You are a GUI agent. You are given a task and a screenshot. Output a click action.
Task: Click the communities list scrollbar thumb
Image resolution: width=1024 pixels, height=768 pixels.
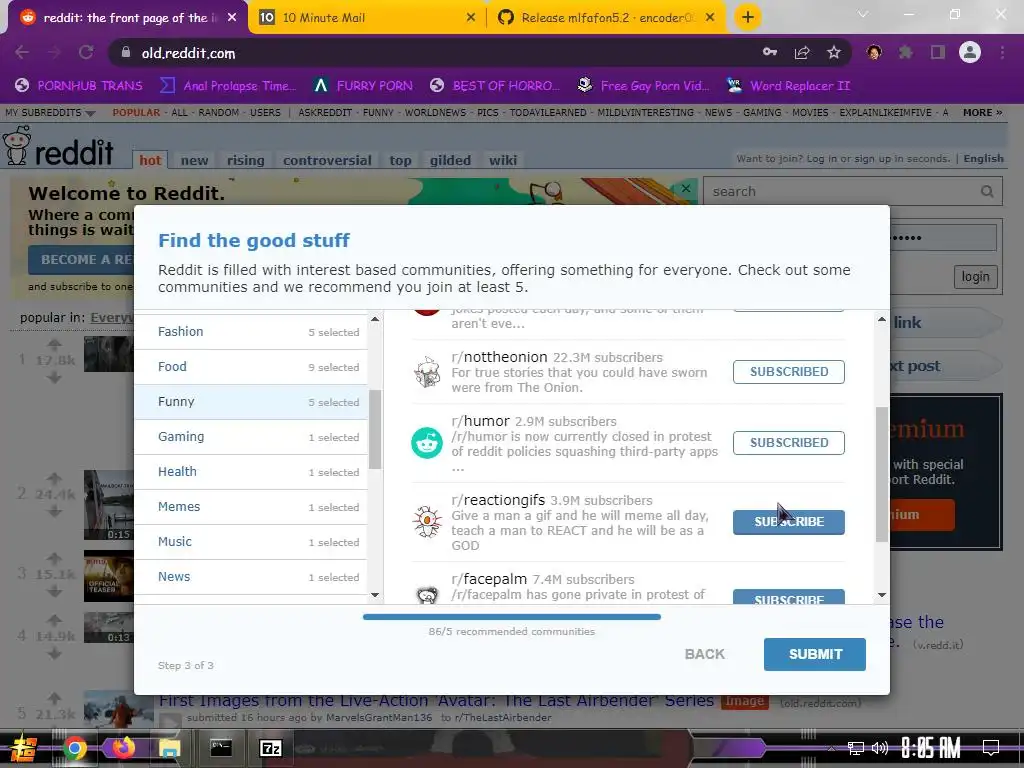coord(882,474)
